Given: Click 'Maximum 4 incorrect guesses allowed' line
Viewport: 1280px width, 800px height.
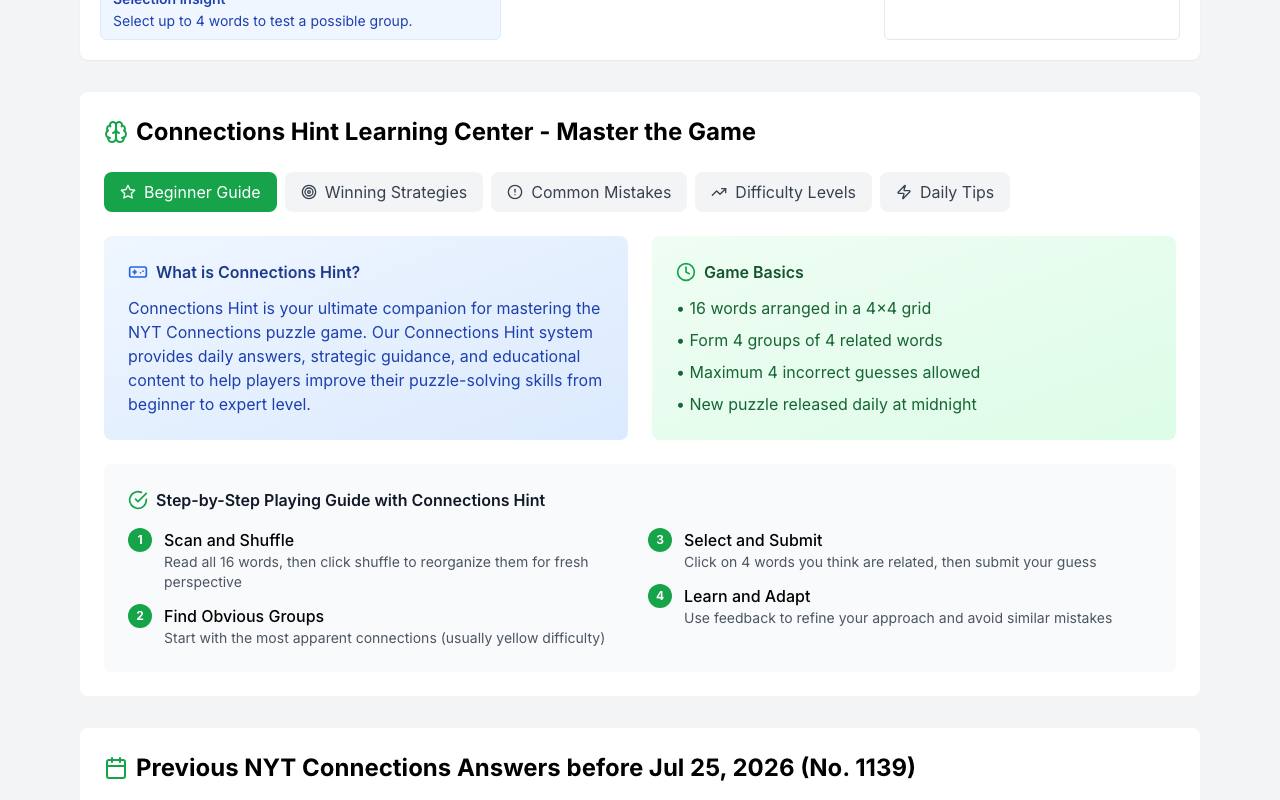Looking at the screenshot, I should pos(828,372).
